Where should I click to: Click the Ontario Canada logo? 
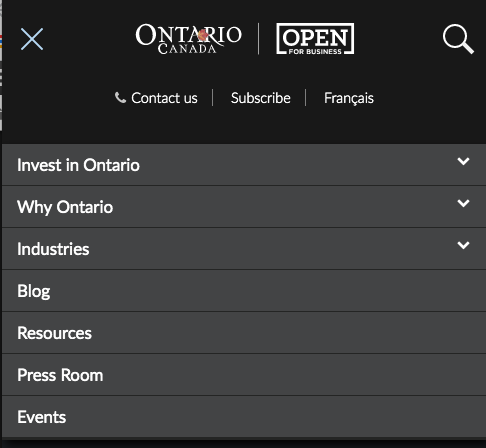188,39
